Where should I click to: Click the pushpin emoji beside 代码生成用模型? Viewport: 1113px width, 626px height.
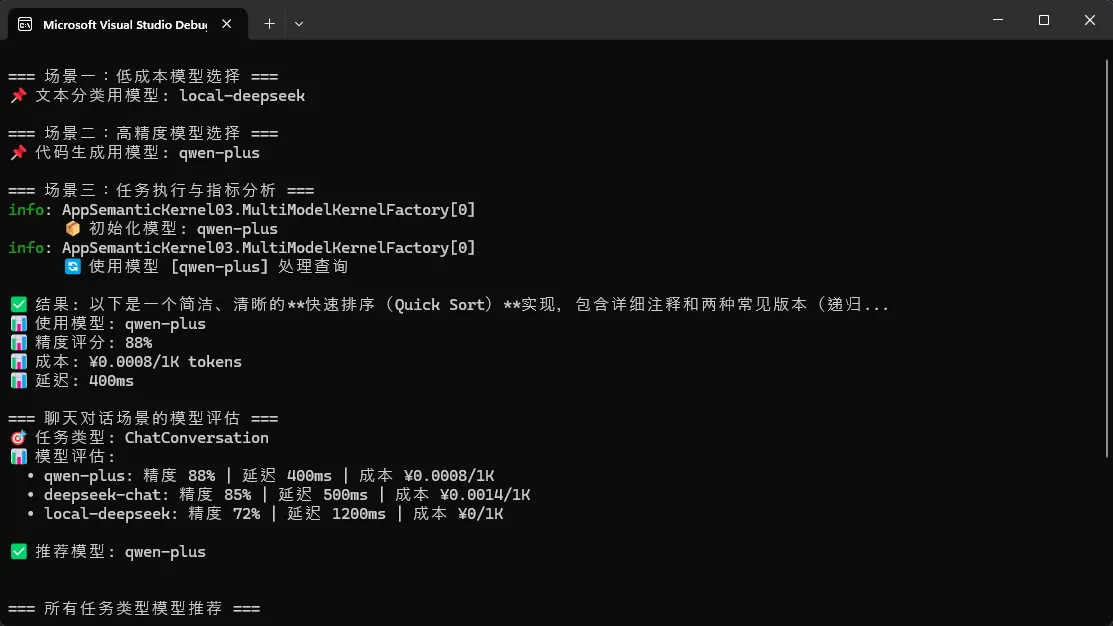18,153
